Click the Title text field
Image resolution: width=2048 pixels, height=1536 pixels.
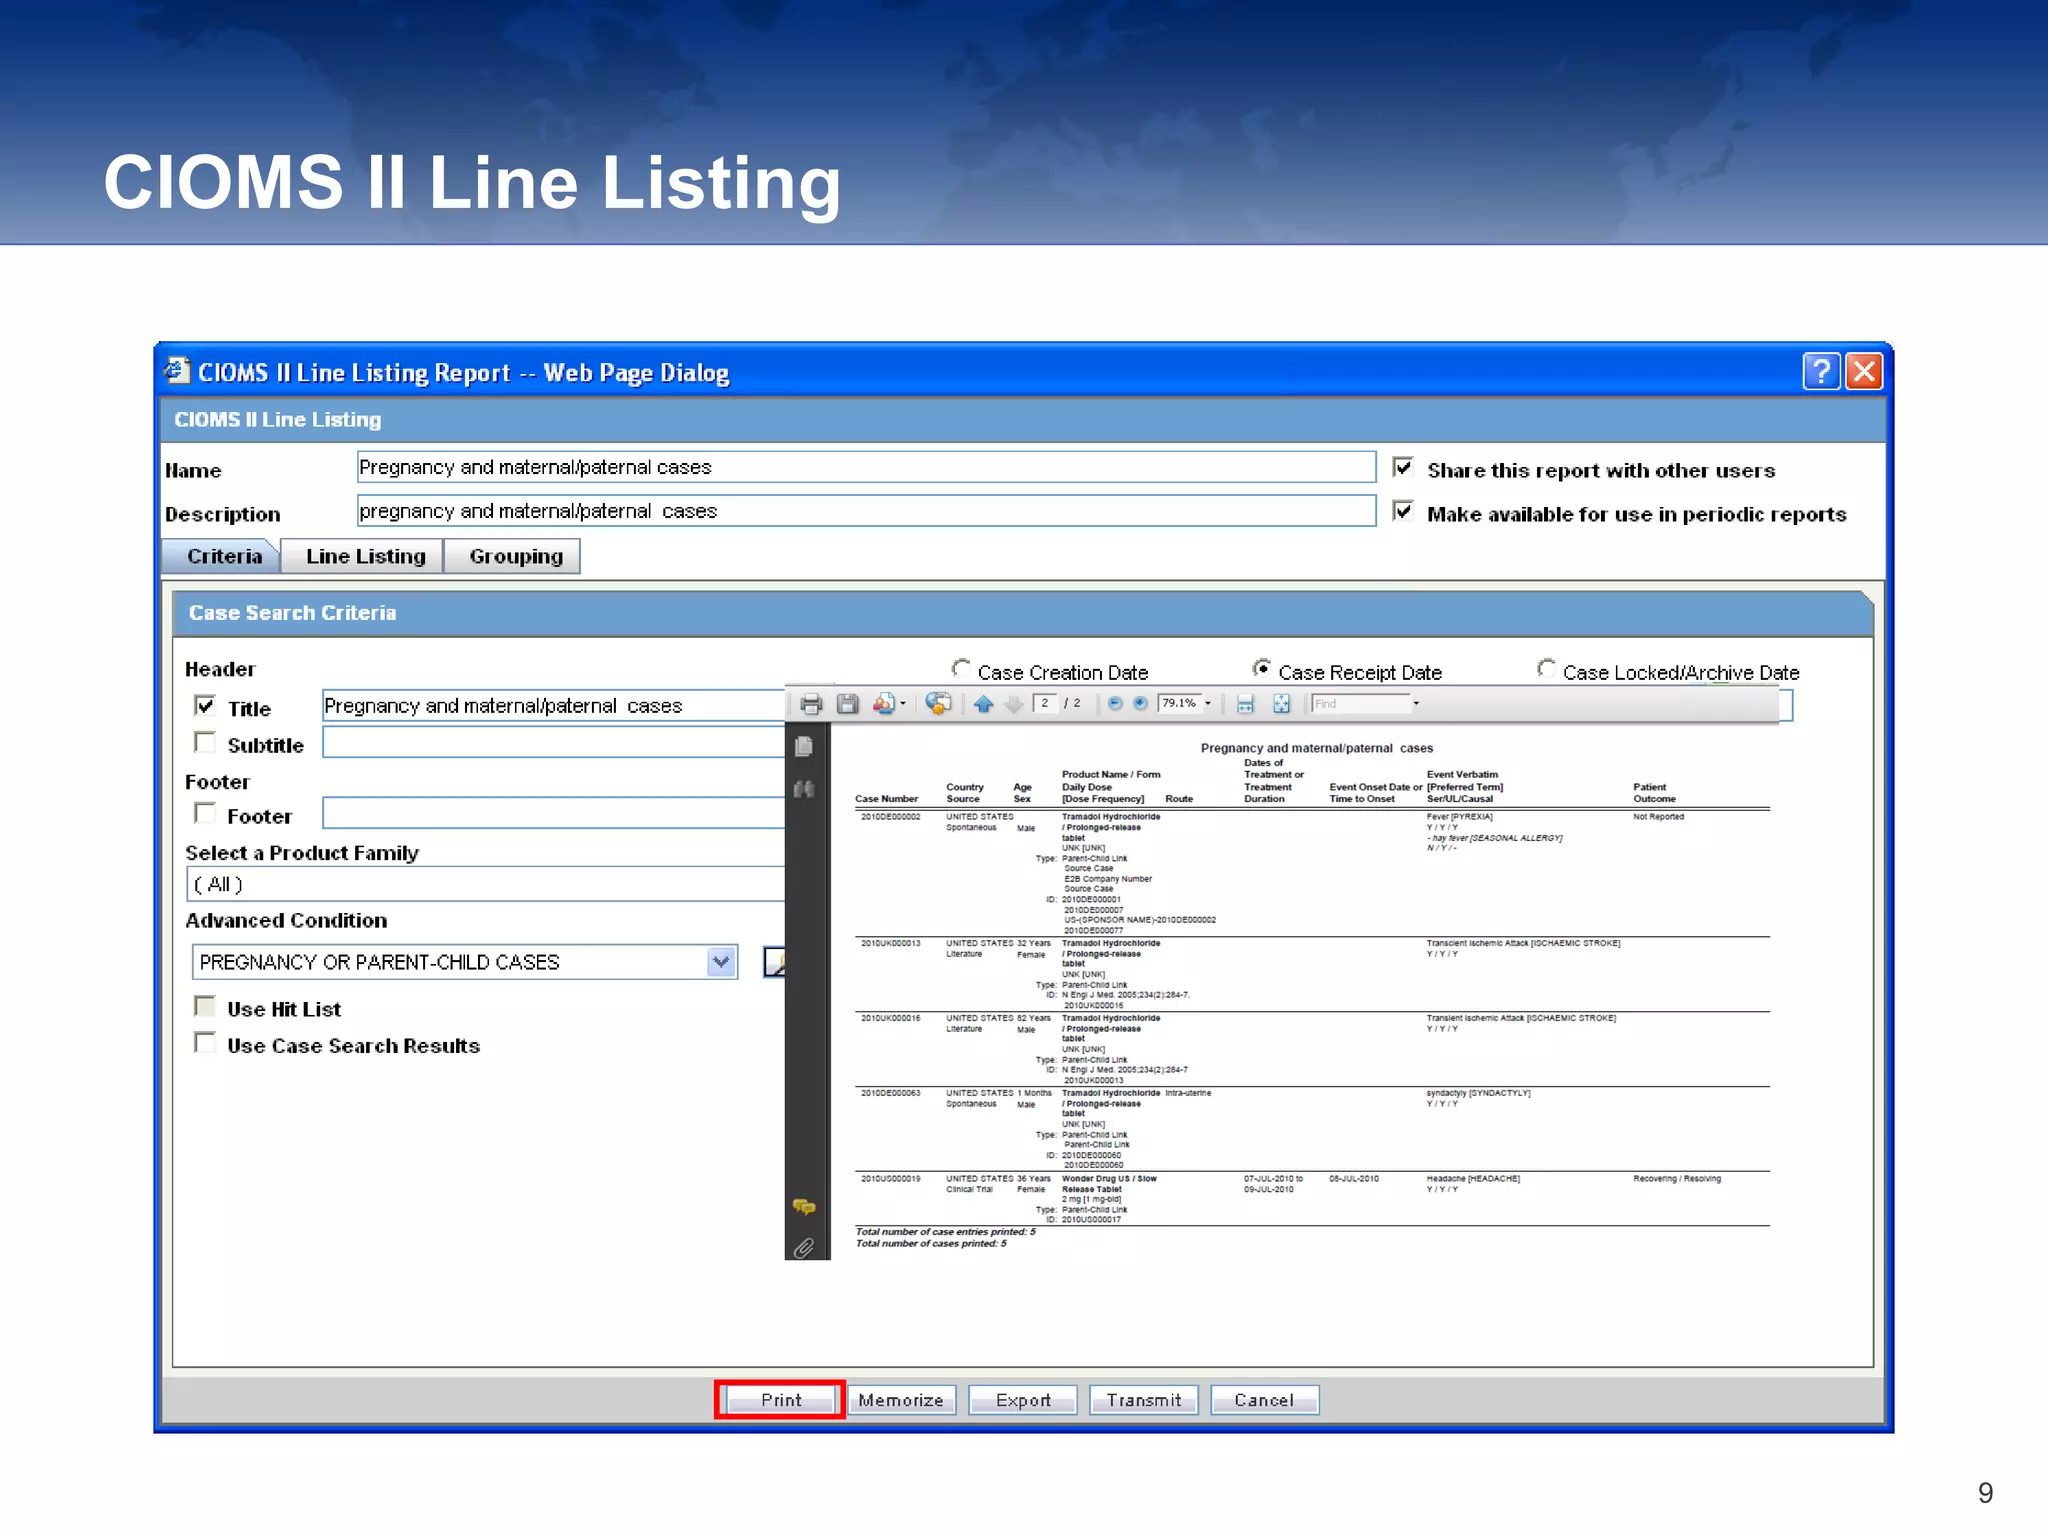point(554,706)
